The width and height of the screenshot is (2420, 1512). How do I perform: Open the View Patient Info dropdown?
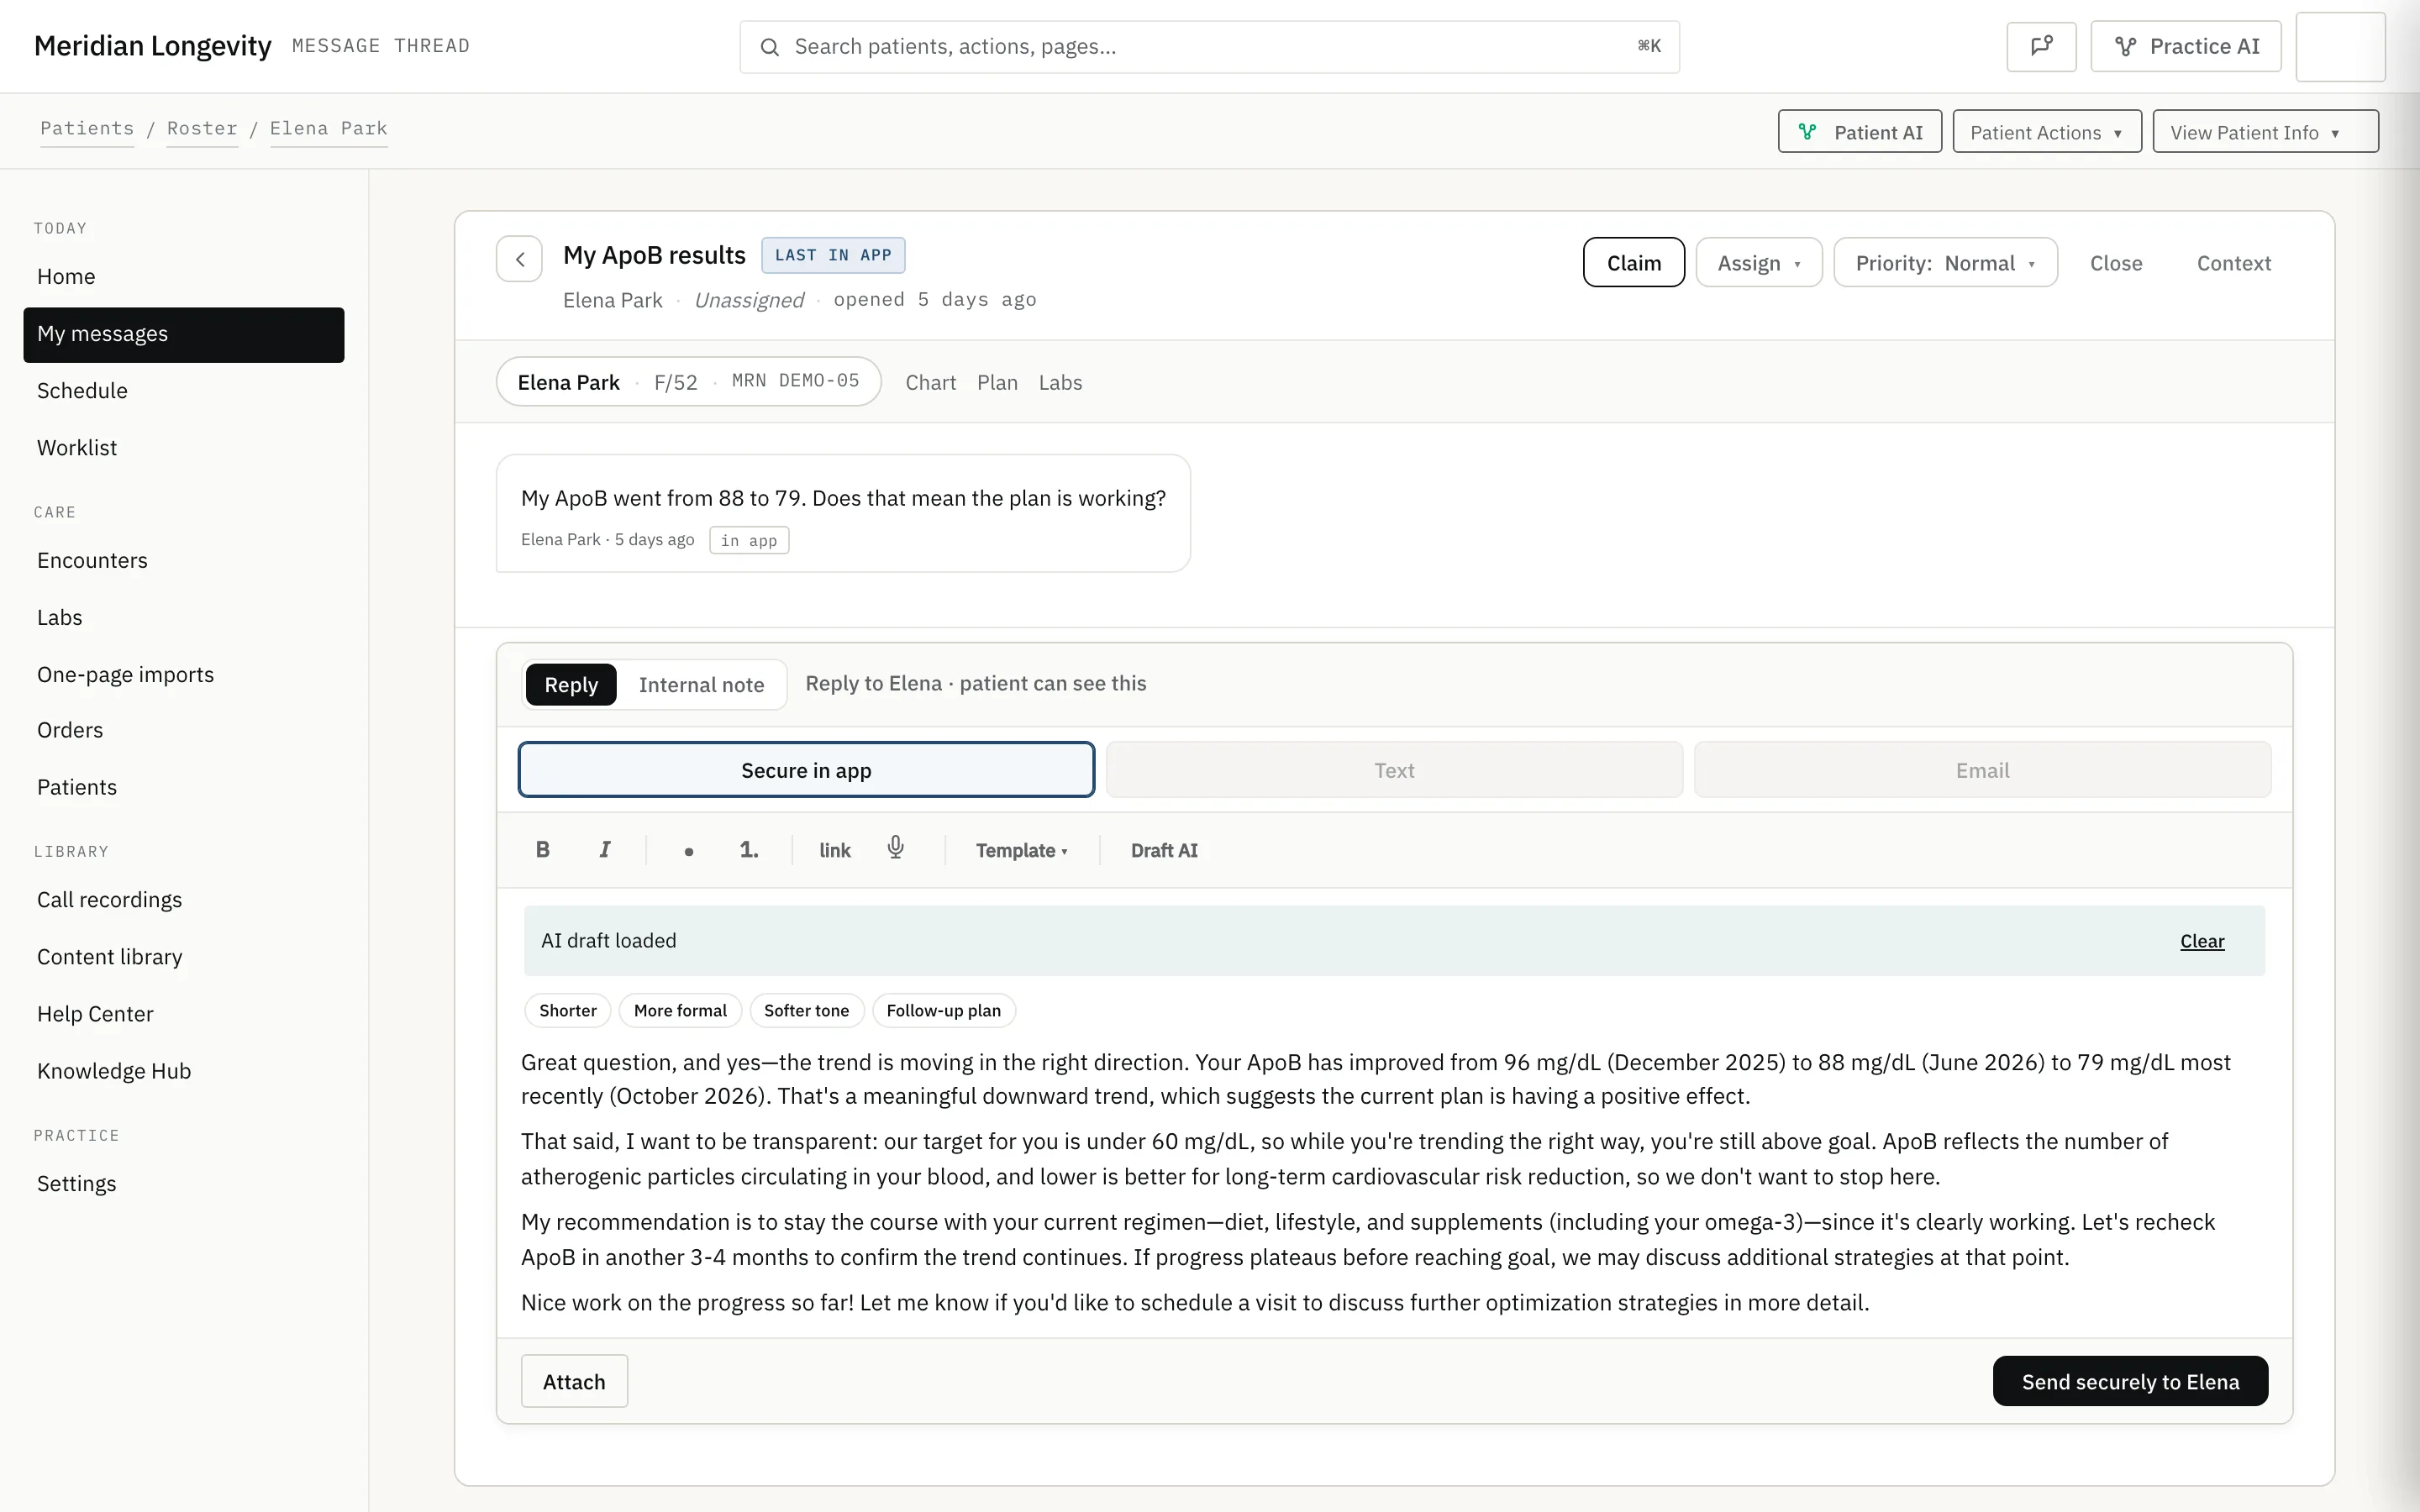point(2265,132)
